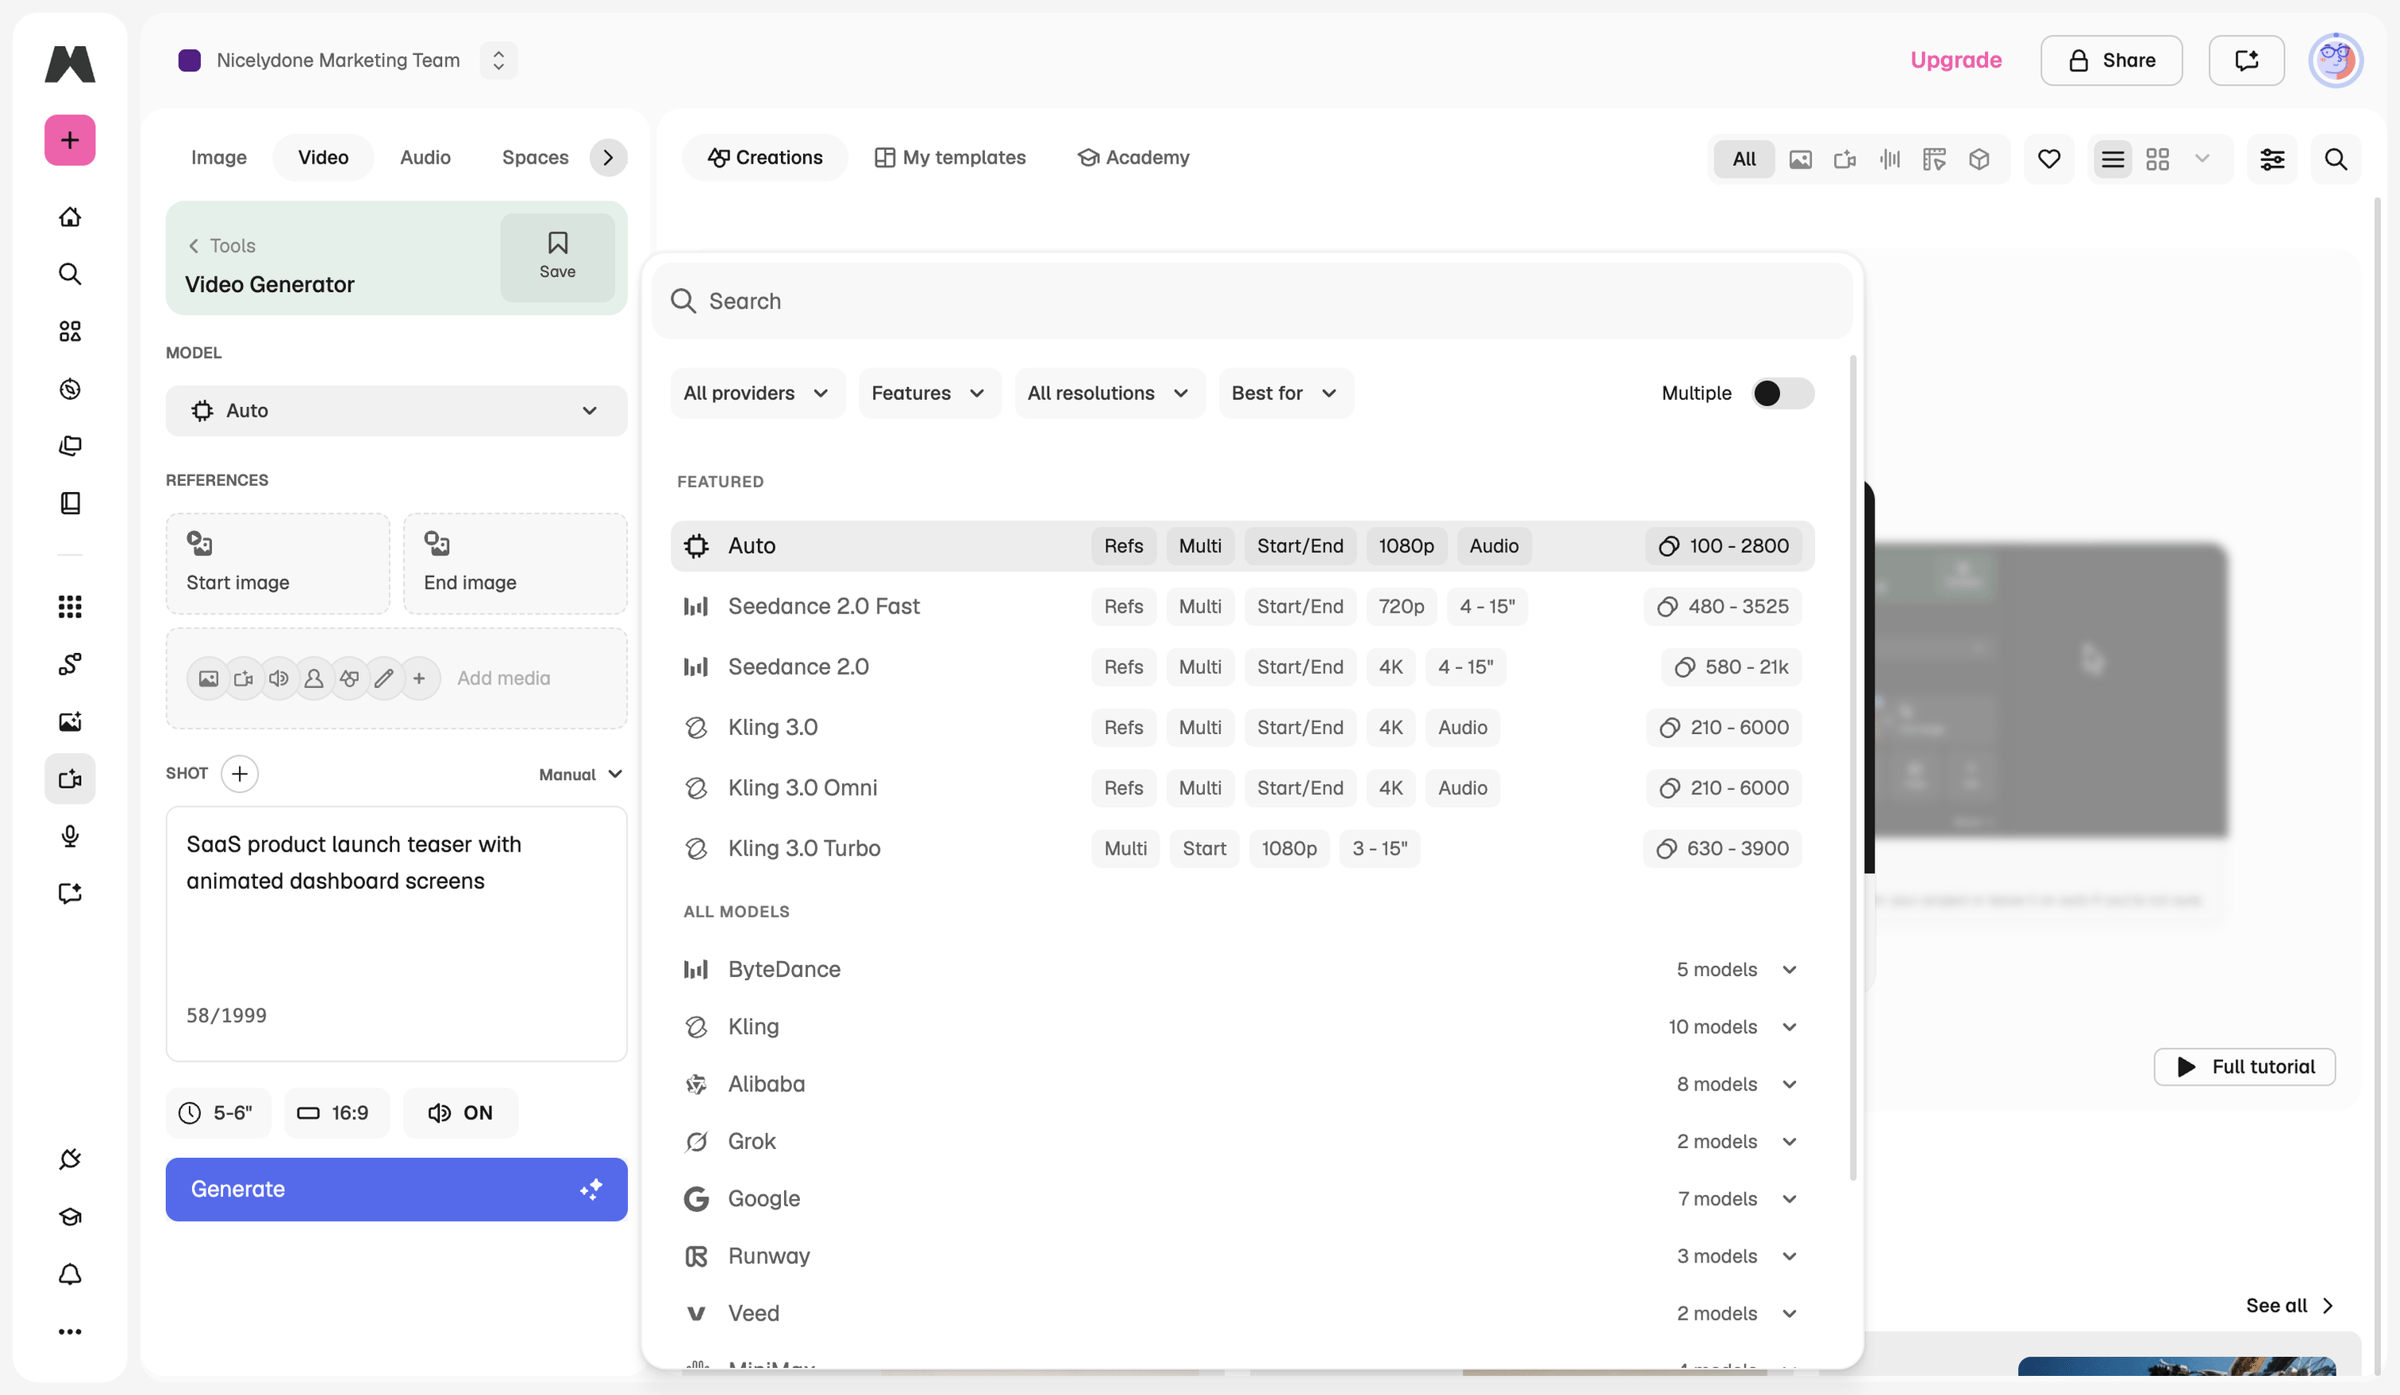Select the video generator sidebar icon
This screenshot has width=2400, height=1395.
[70, 779]
